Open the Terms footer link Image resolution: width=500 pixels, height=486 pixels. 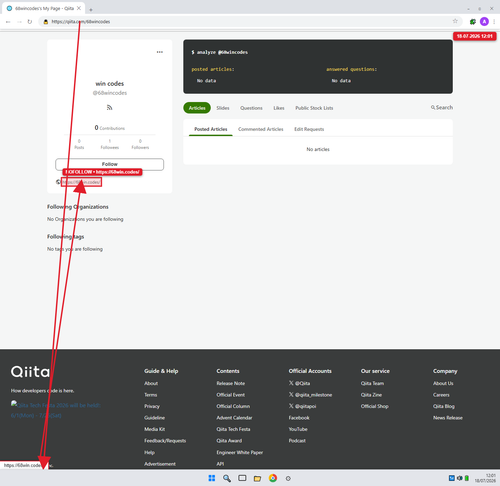coord(151,395)
